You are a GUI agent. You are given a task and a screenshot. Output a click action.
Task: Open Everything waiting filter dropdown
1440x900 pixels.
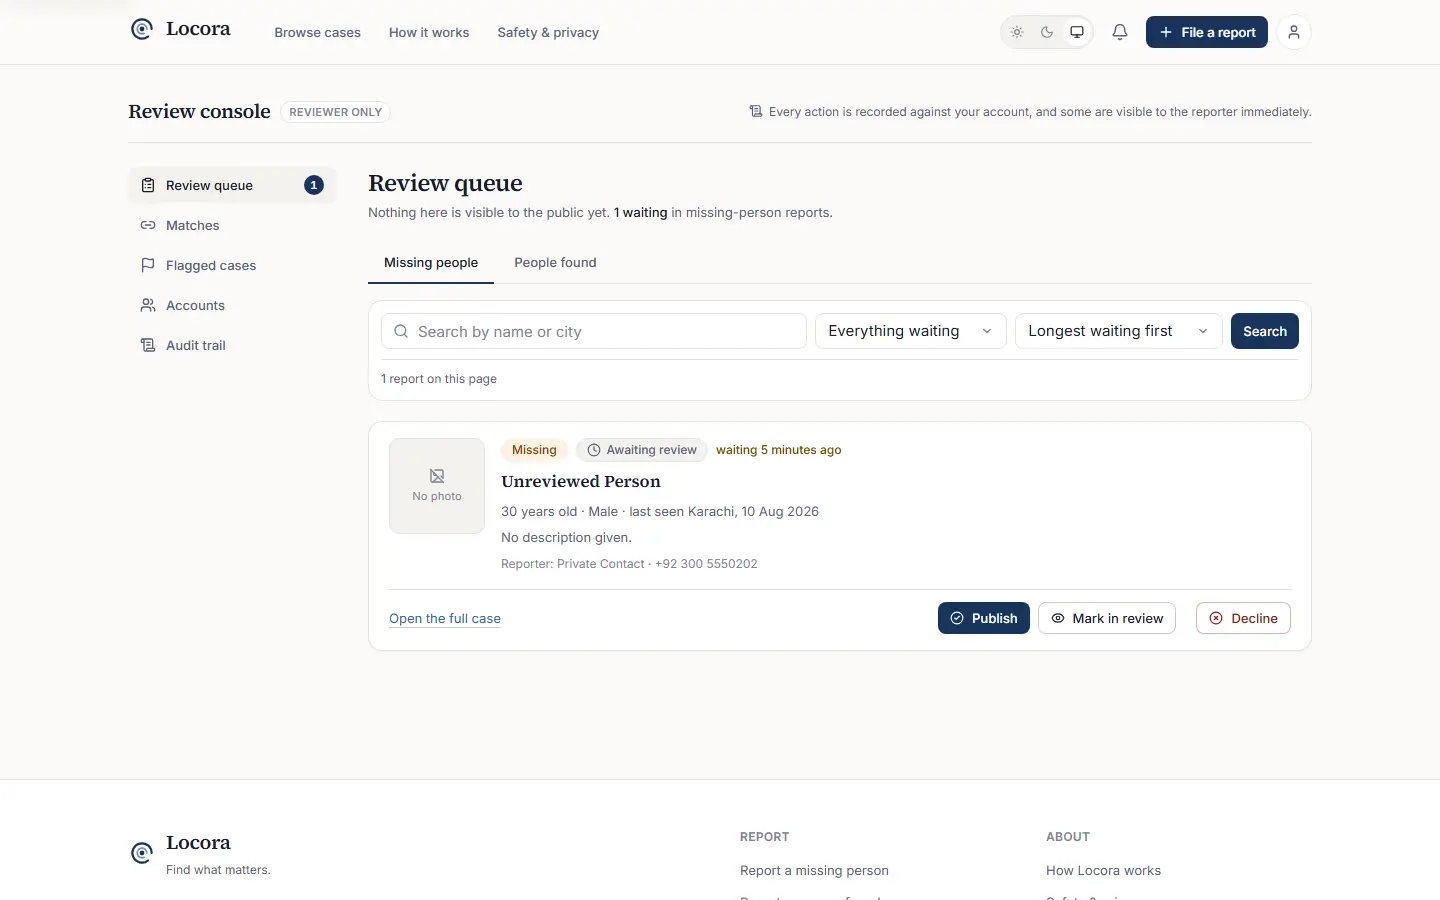[910, 331]
